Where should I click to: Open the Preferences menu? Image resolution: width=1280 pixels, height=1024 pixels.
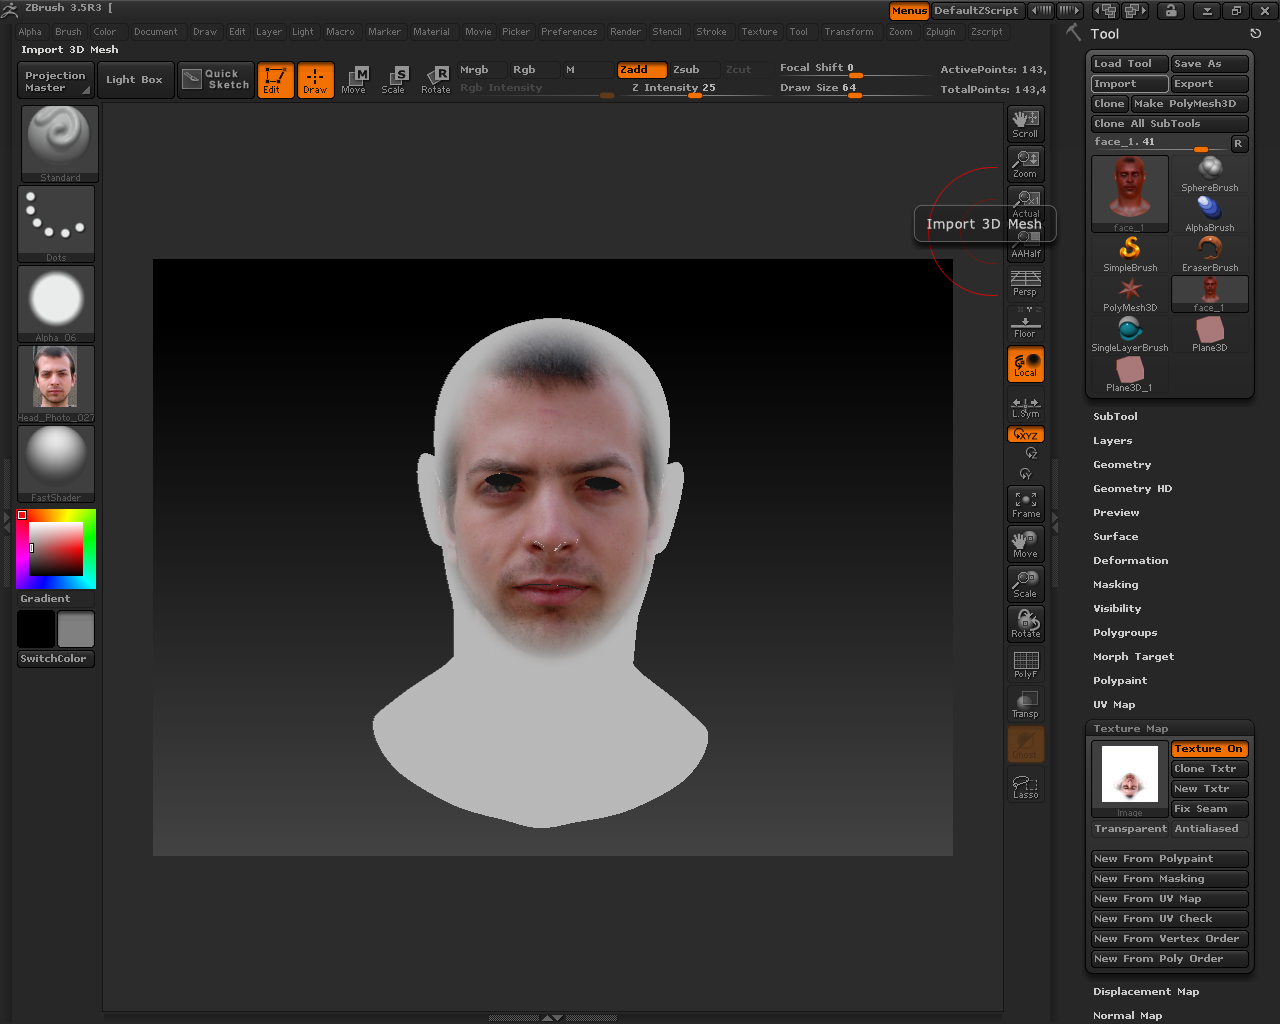(x=569, y=32)
